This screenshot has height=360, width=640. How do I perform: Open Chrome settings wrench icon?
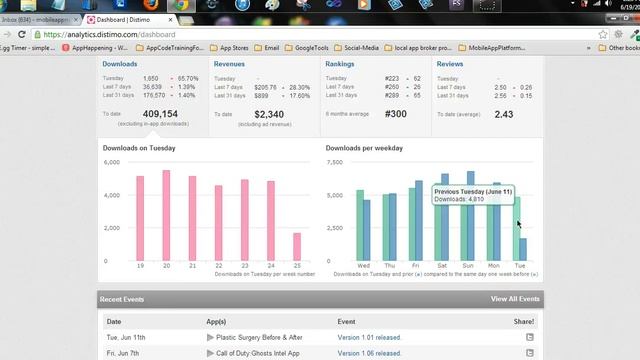point(618,35)
